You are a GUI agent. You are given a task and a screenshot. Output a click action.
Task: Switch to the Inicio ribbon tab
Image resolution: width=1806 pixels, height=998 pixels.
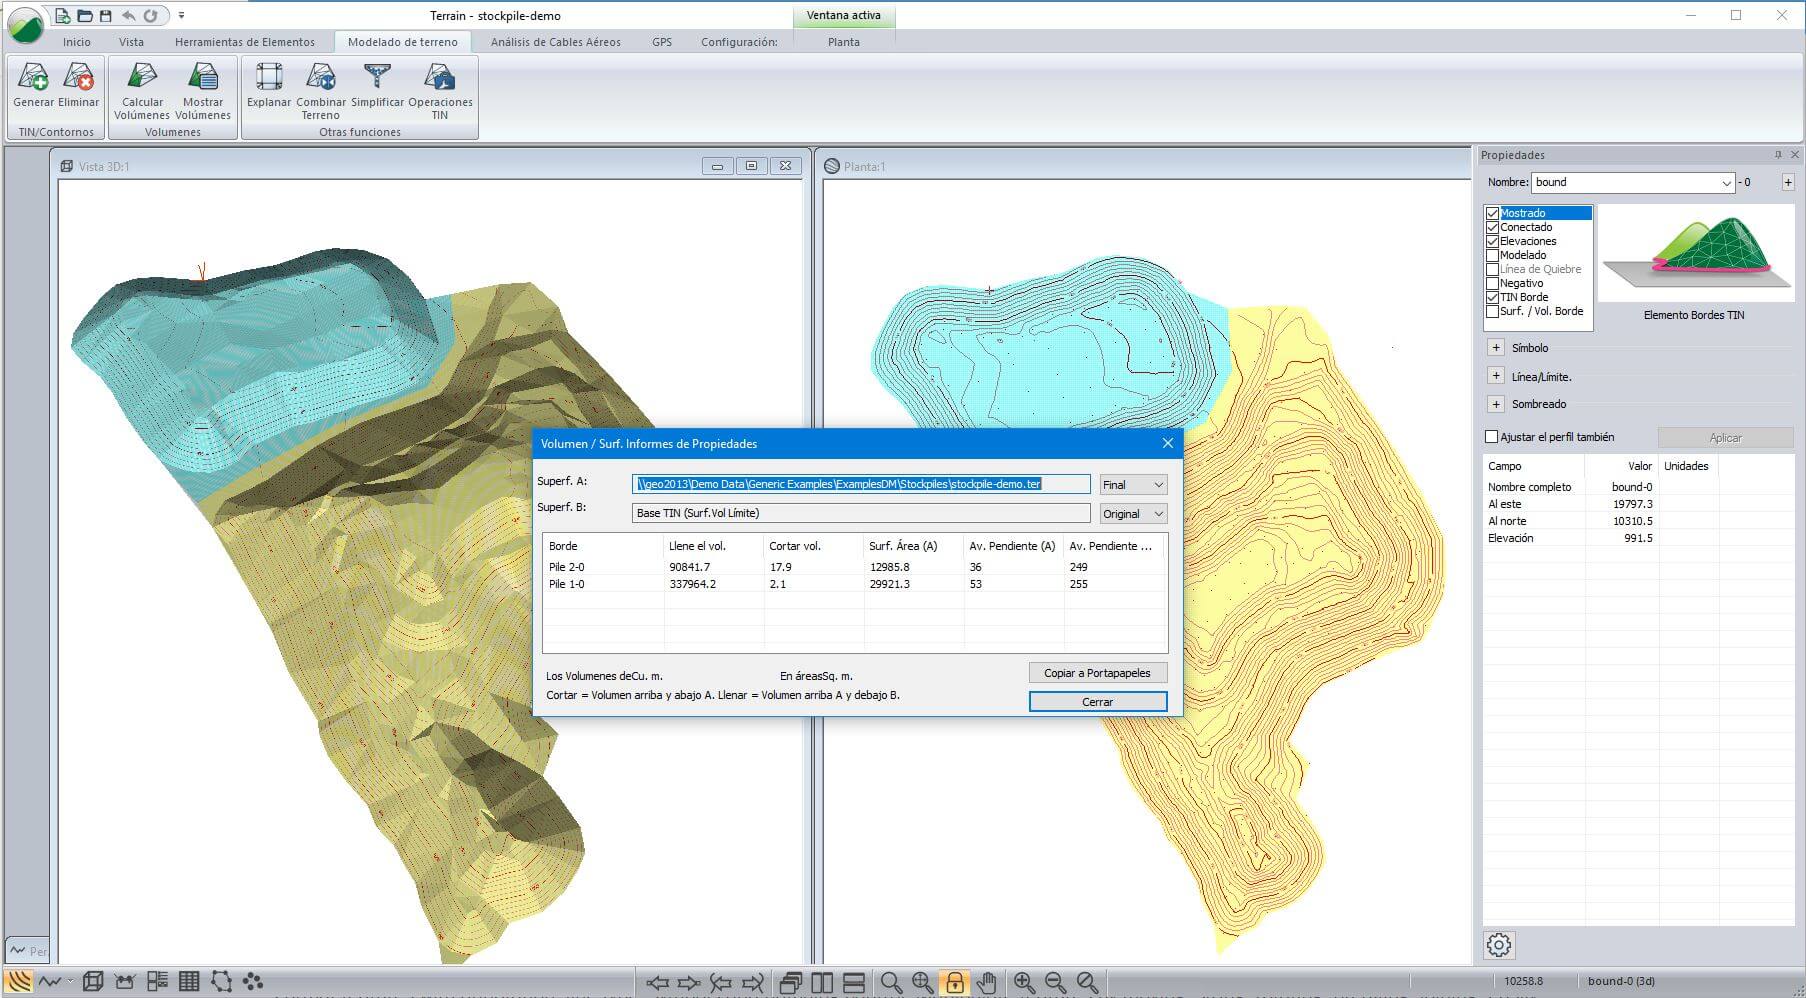point(76,42)
